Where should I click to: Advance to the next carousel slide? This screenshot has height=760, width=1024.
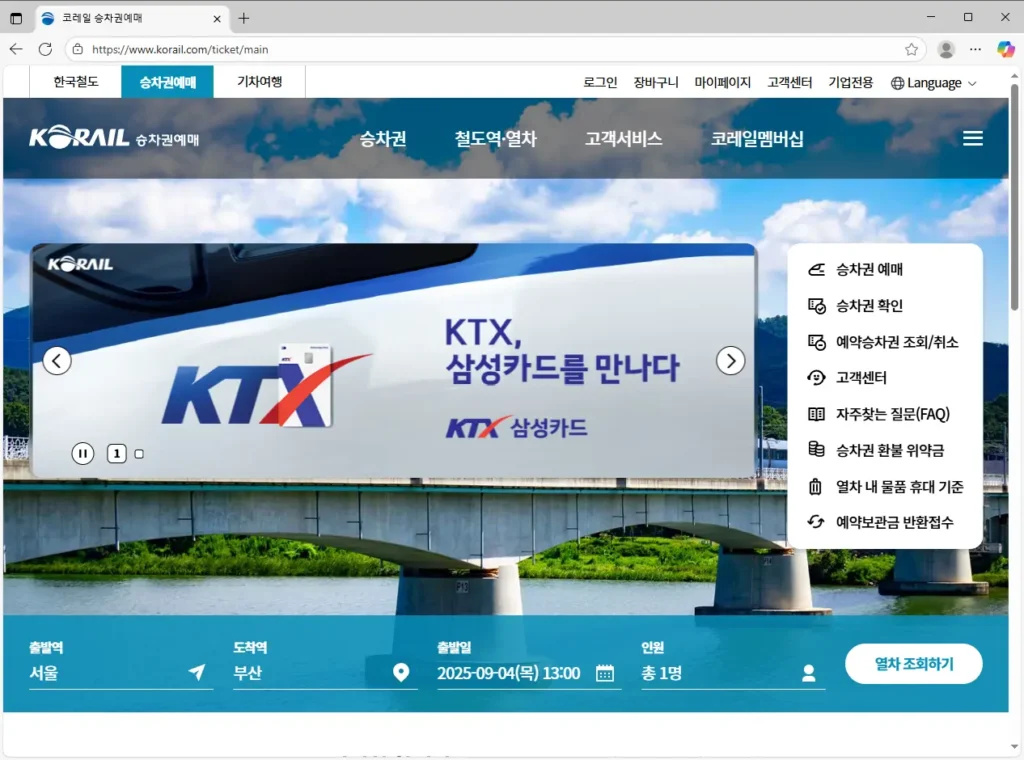pos(731,360)
